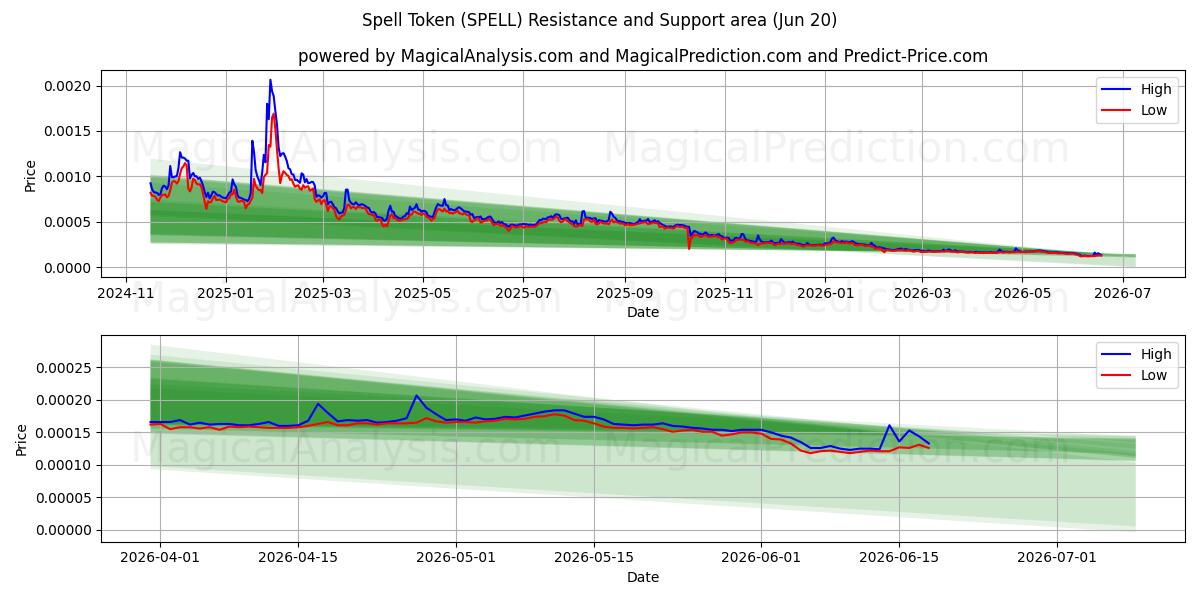This screenshot has width=1200, height=600.
Task: Click the 0.0020 tick on upper y-axis
Action: coord(68,86)
